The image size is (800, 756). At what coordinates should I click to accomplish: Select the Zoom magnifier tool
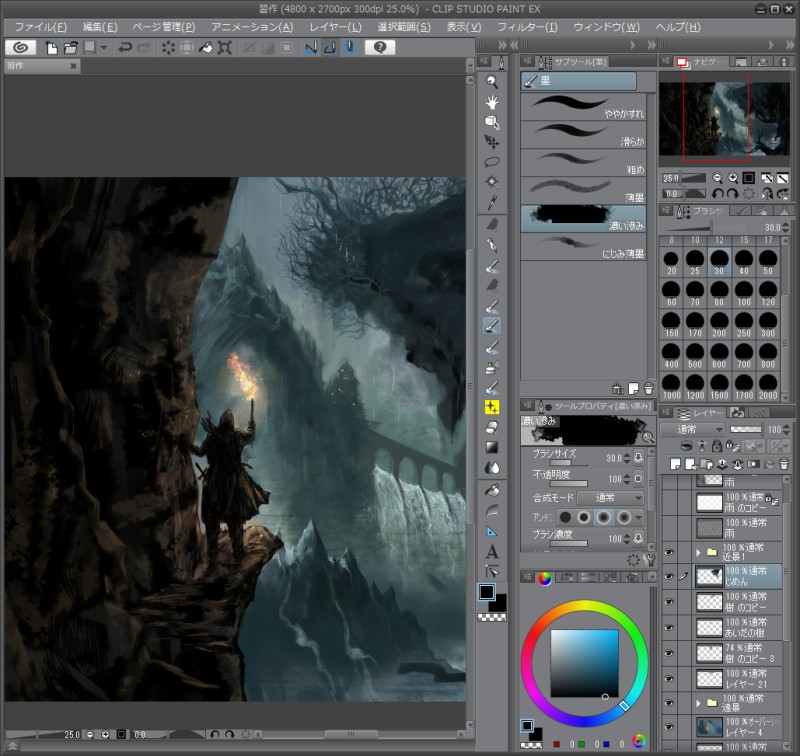point(492,81)
